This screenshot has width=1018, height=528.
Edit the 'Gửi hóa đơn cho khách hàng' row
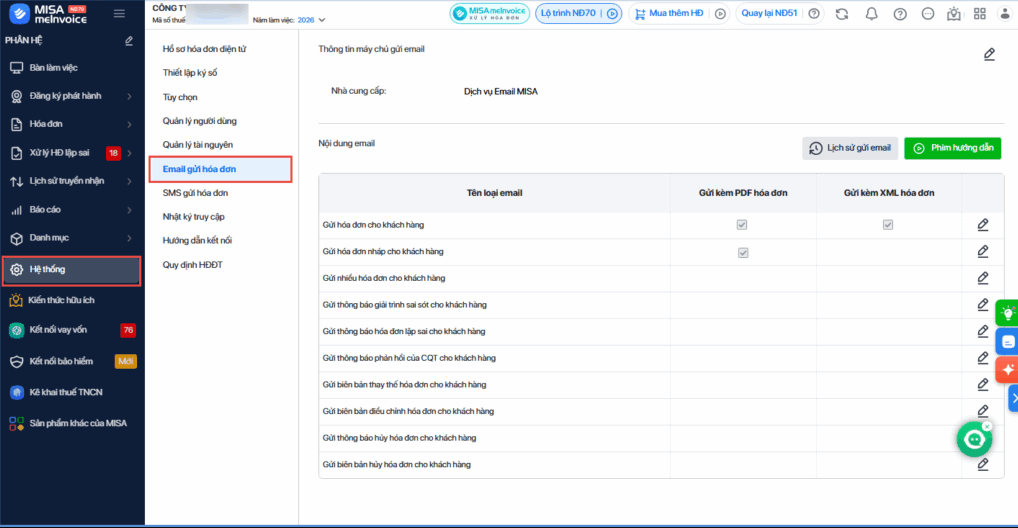[983, 224]
